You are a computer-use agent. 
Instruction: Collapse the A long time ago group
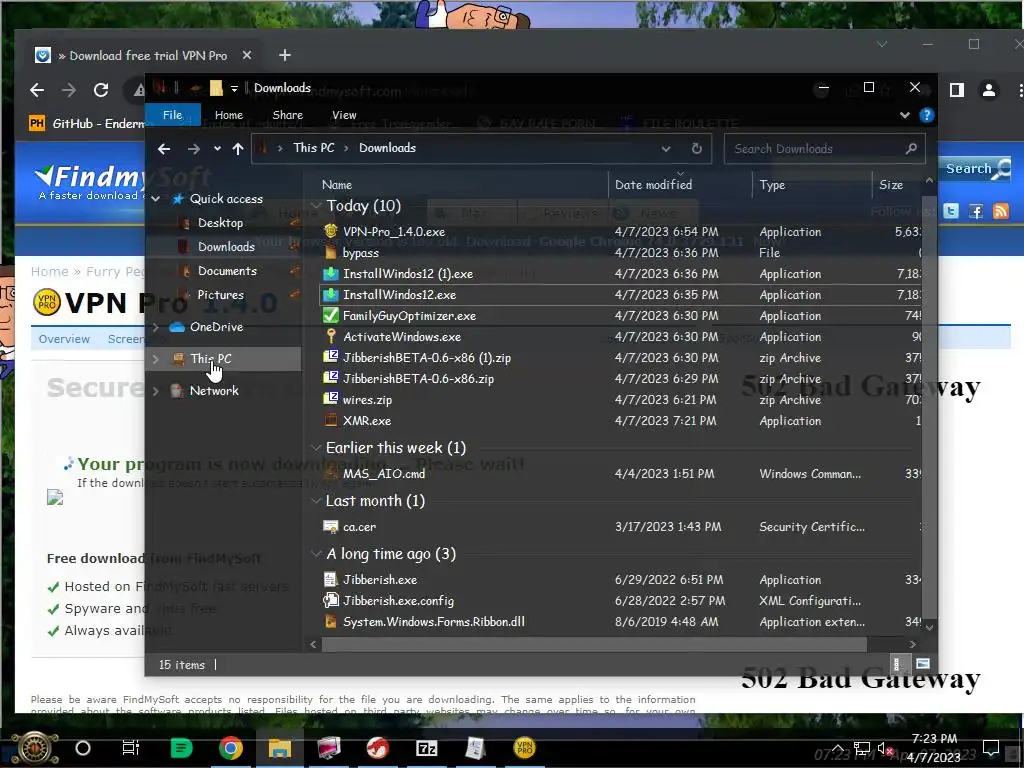316,554
